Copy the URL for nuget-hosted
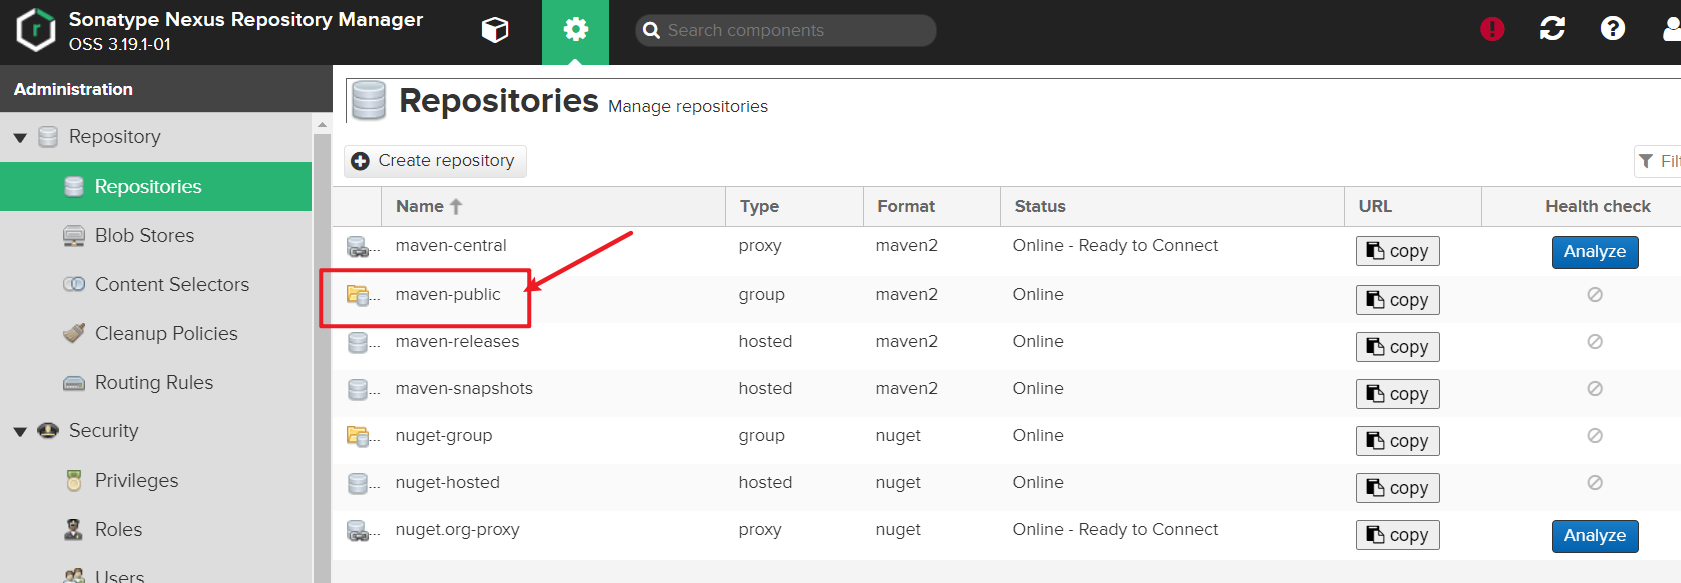The width and height of the screenshot is (1681, 583). coord(1397,488)
